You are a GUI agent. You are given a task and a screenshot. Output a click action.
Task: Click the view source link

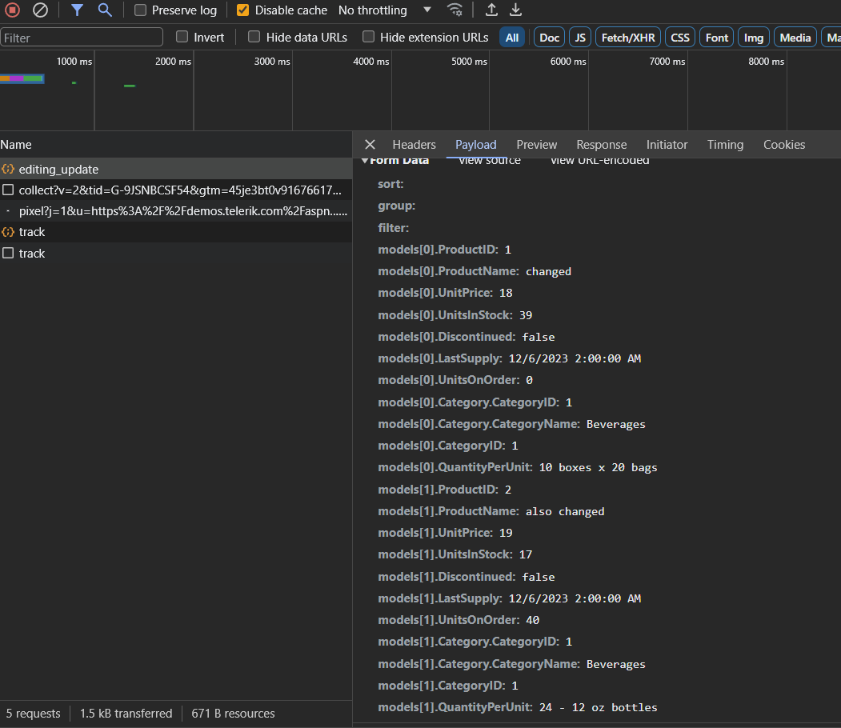pyautogui.click(x=489, y=160)
